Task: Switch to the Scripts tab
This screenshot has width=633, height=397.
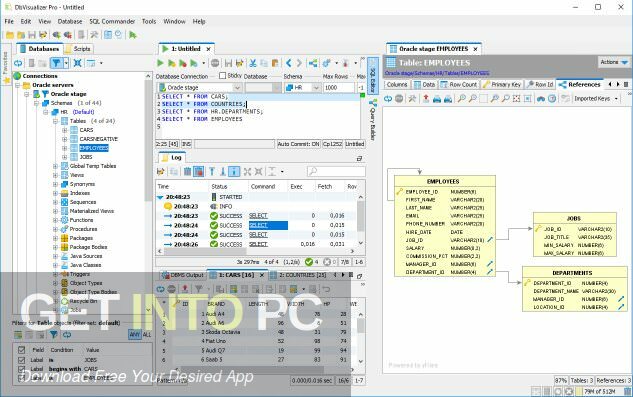Action: point(78,49)
